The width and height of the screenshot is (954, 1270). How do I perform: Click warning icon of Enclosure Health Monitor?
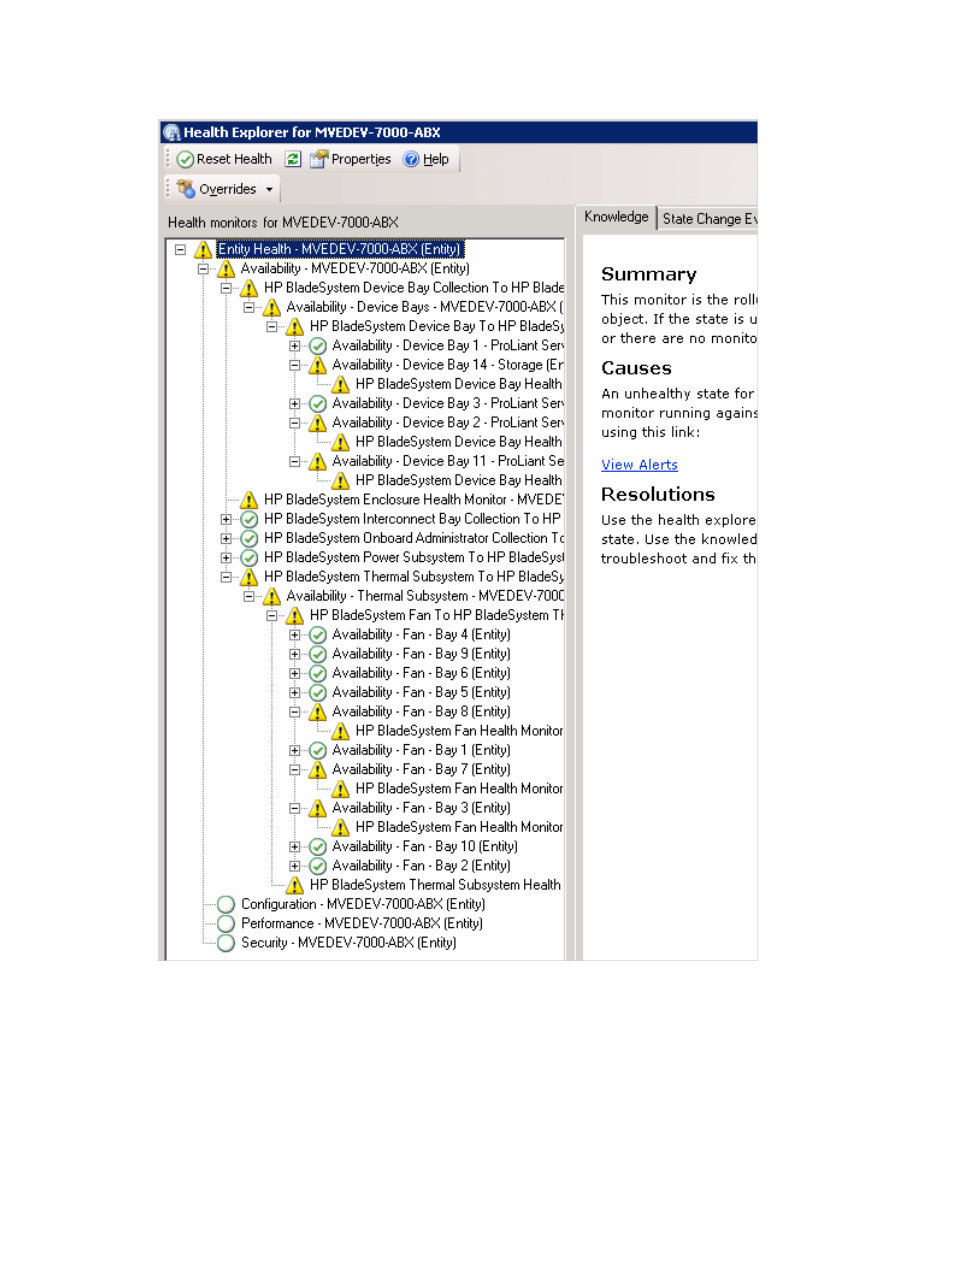[249, 500]
